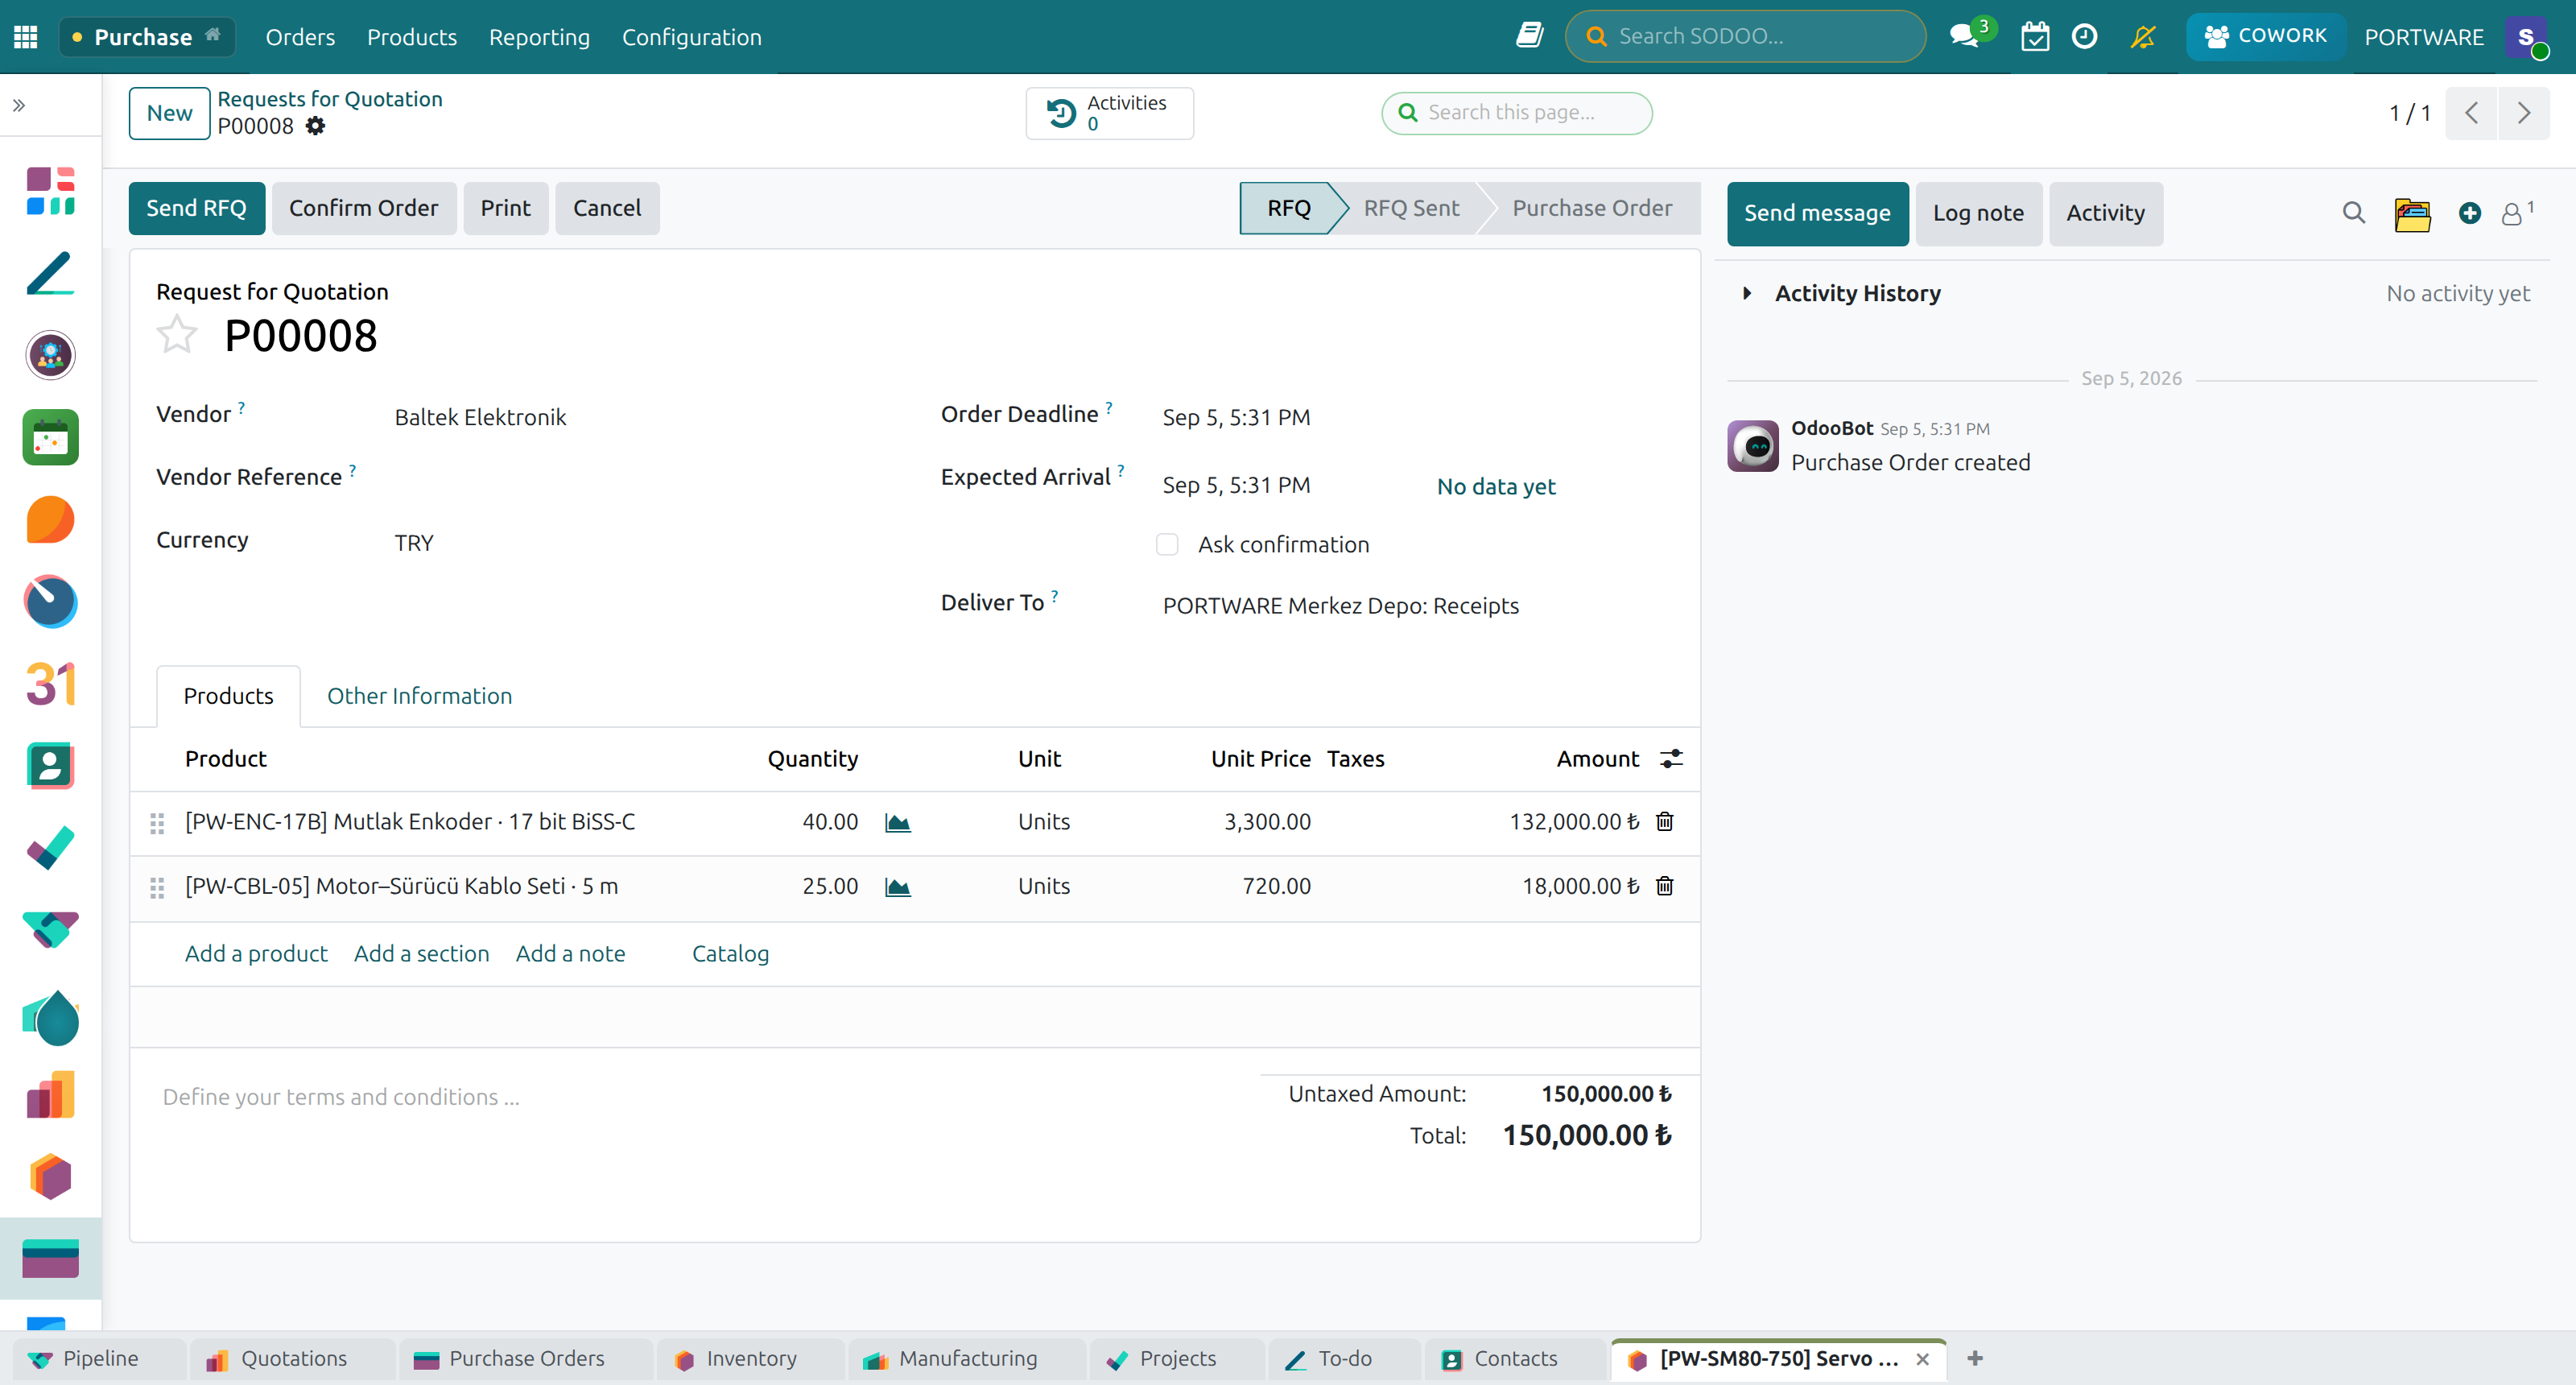Expand the left sidebar with chevrons
2576x1385 pixels.
19,105
